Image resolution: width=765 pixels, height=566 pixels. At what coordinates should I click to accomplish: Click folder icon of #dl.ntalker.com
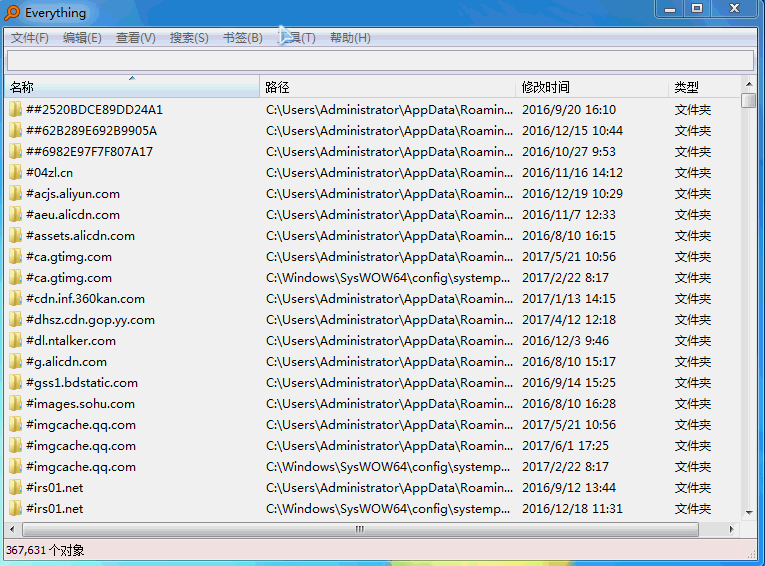coord(16,340)
